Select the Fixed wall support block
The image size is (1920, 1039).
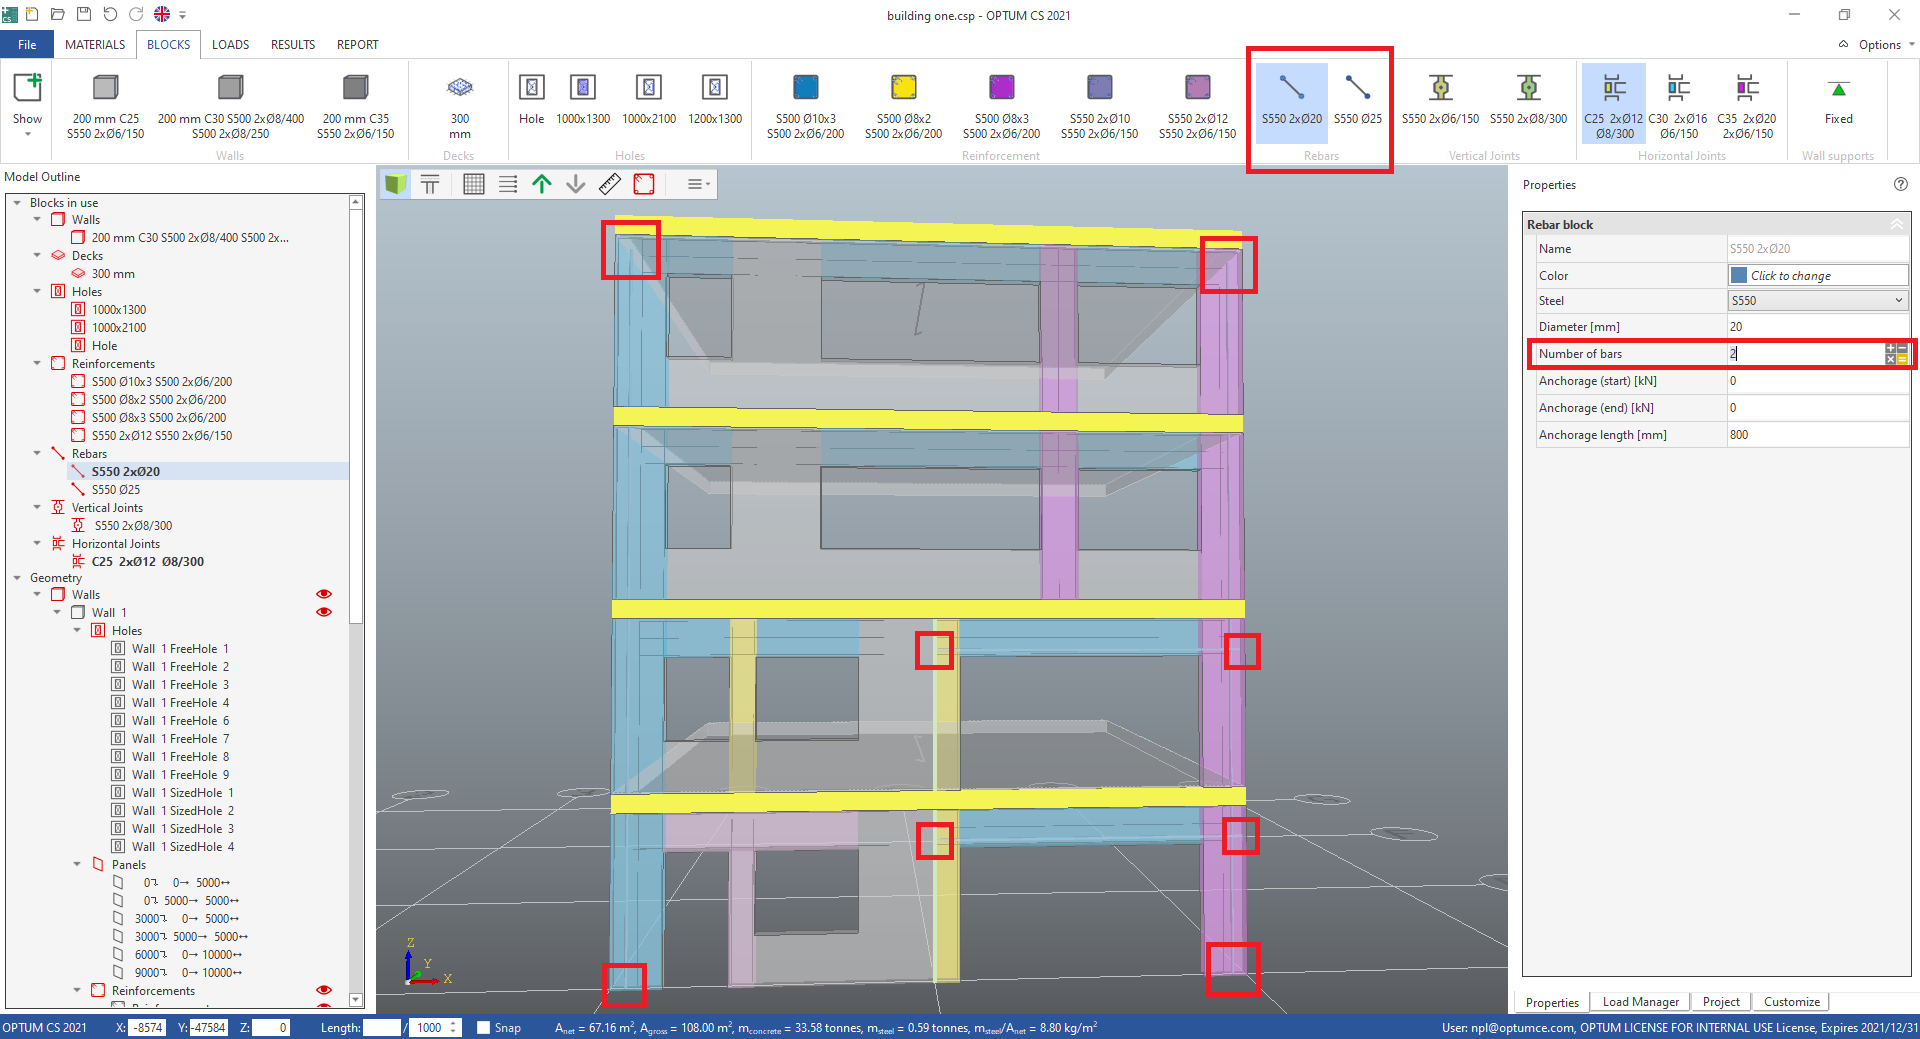pyautogui.click(x=1838, y=100)
